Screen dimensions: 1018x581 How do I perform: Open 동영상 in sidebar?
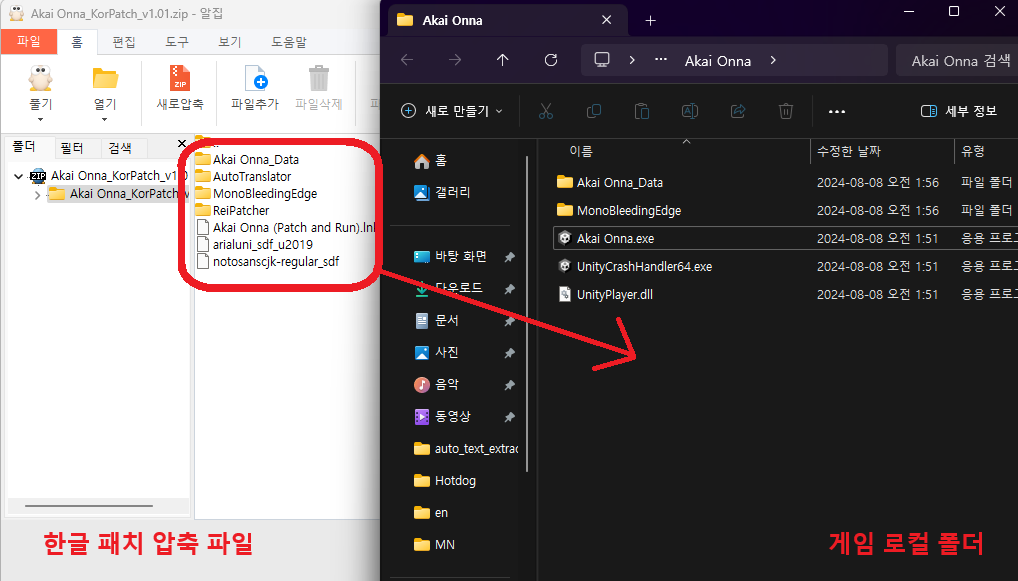tap(443, 416)
